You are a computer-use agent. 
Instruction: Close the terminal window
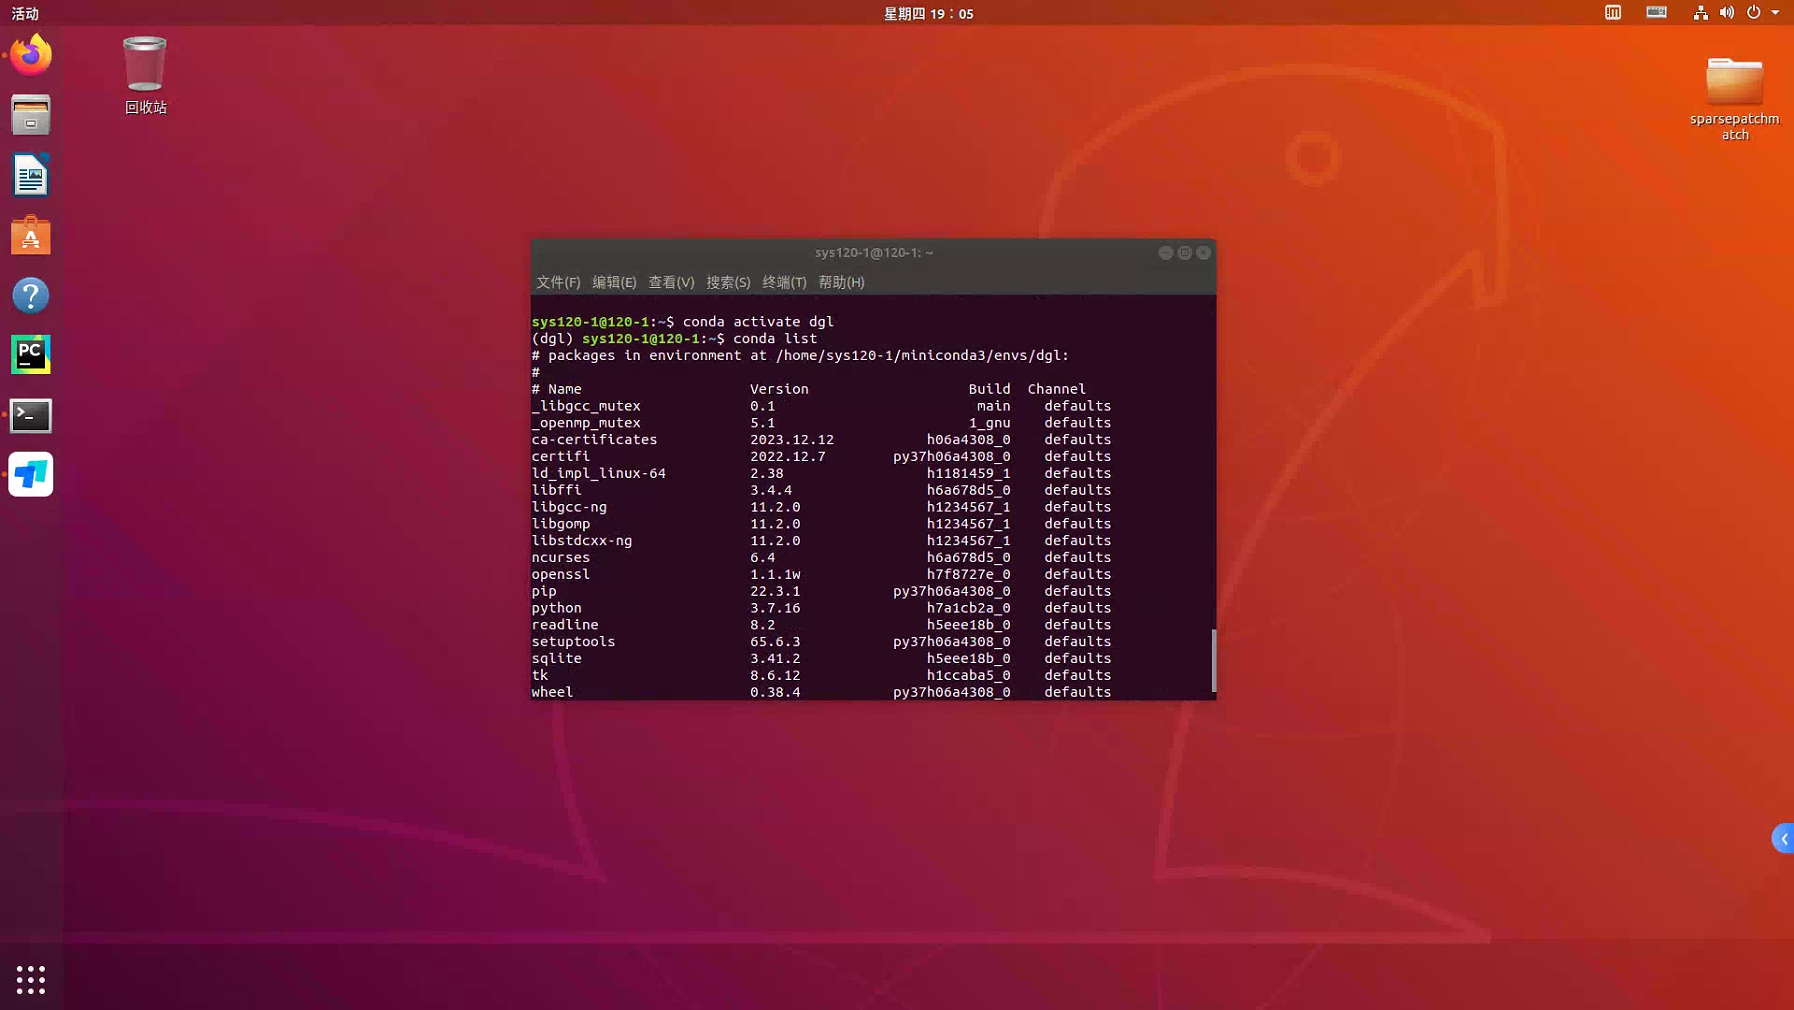[1203, 253]
